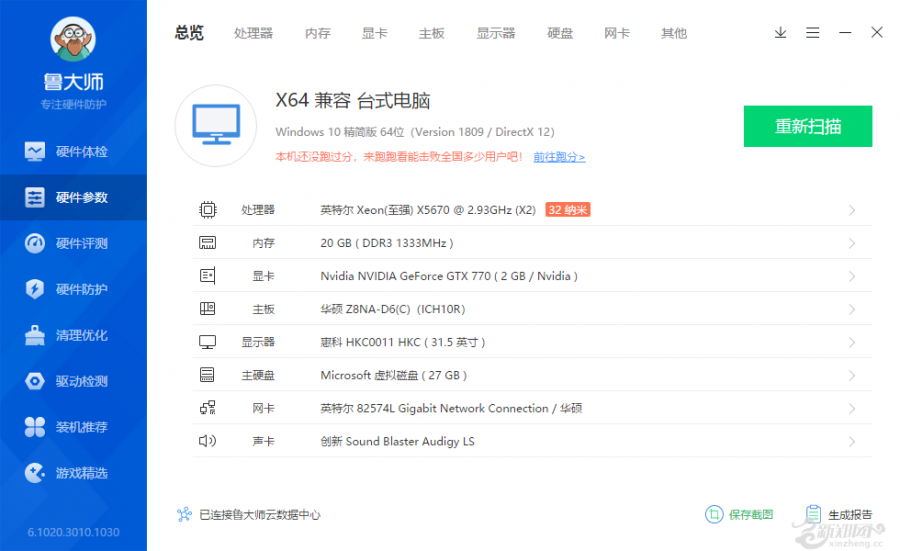Click the 生成报告 button
The height and width of the screenshot is (551, 900).
tap(839, 514)
